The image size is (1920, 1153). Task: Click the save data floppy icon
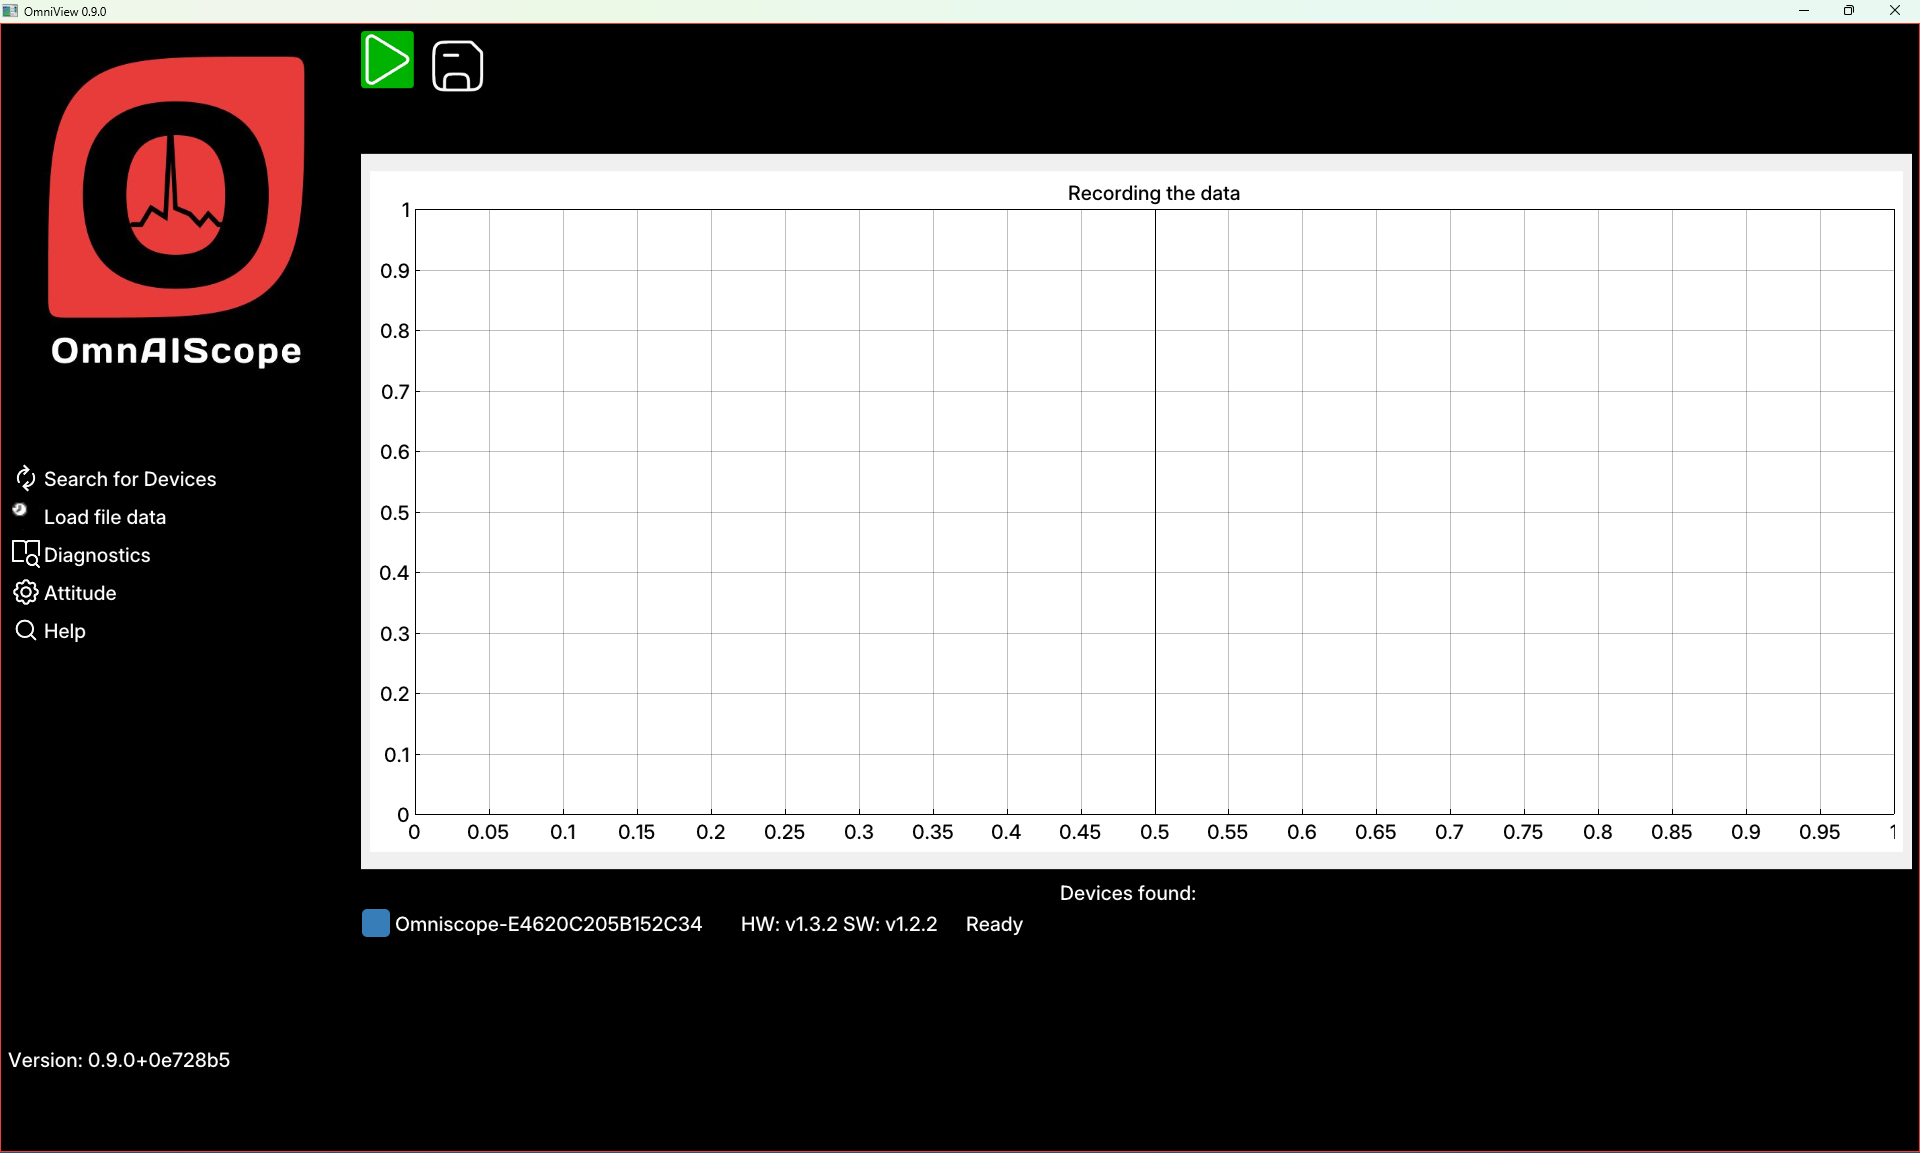pyautogui.click(x=457, y=66)
